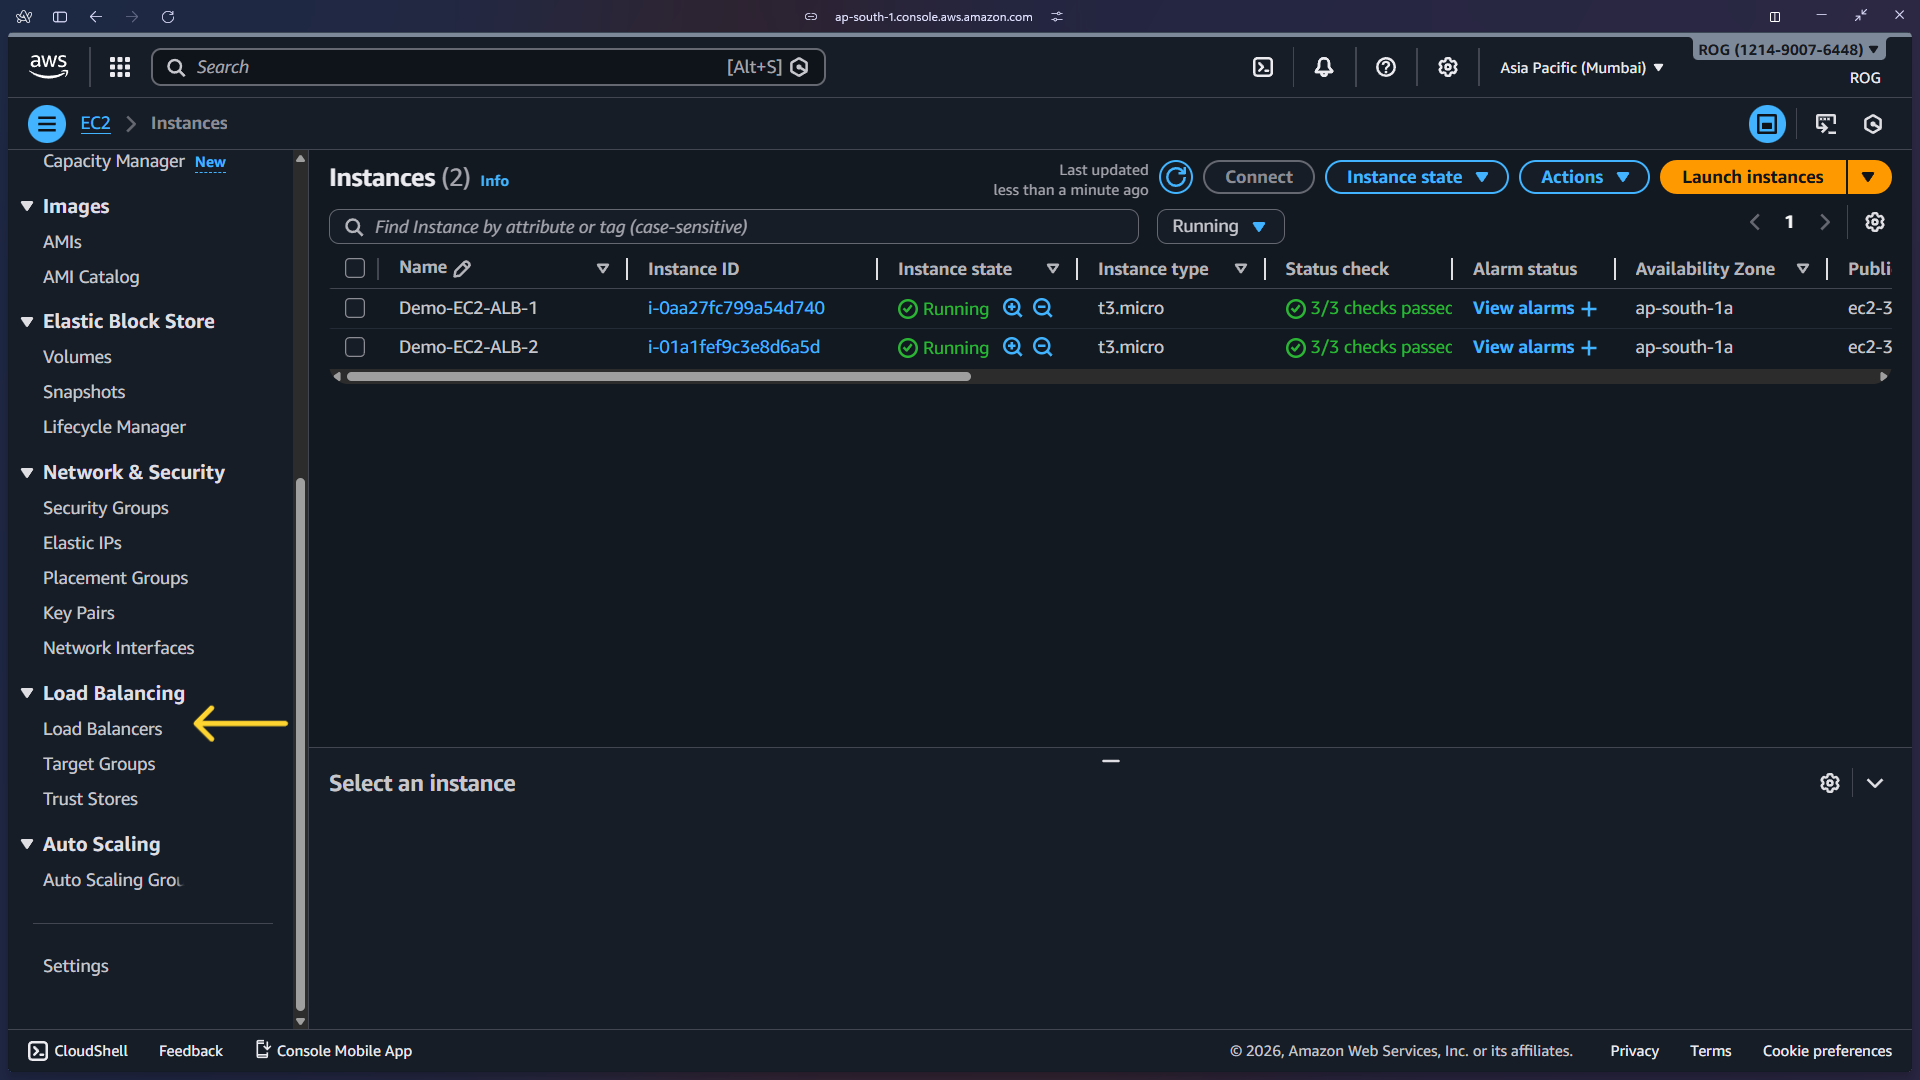
Task: Open table preferences gear above the instance list
Action: pyautogui.click(x=1875, y=222)
